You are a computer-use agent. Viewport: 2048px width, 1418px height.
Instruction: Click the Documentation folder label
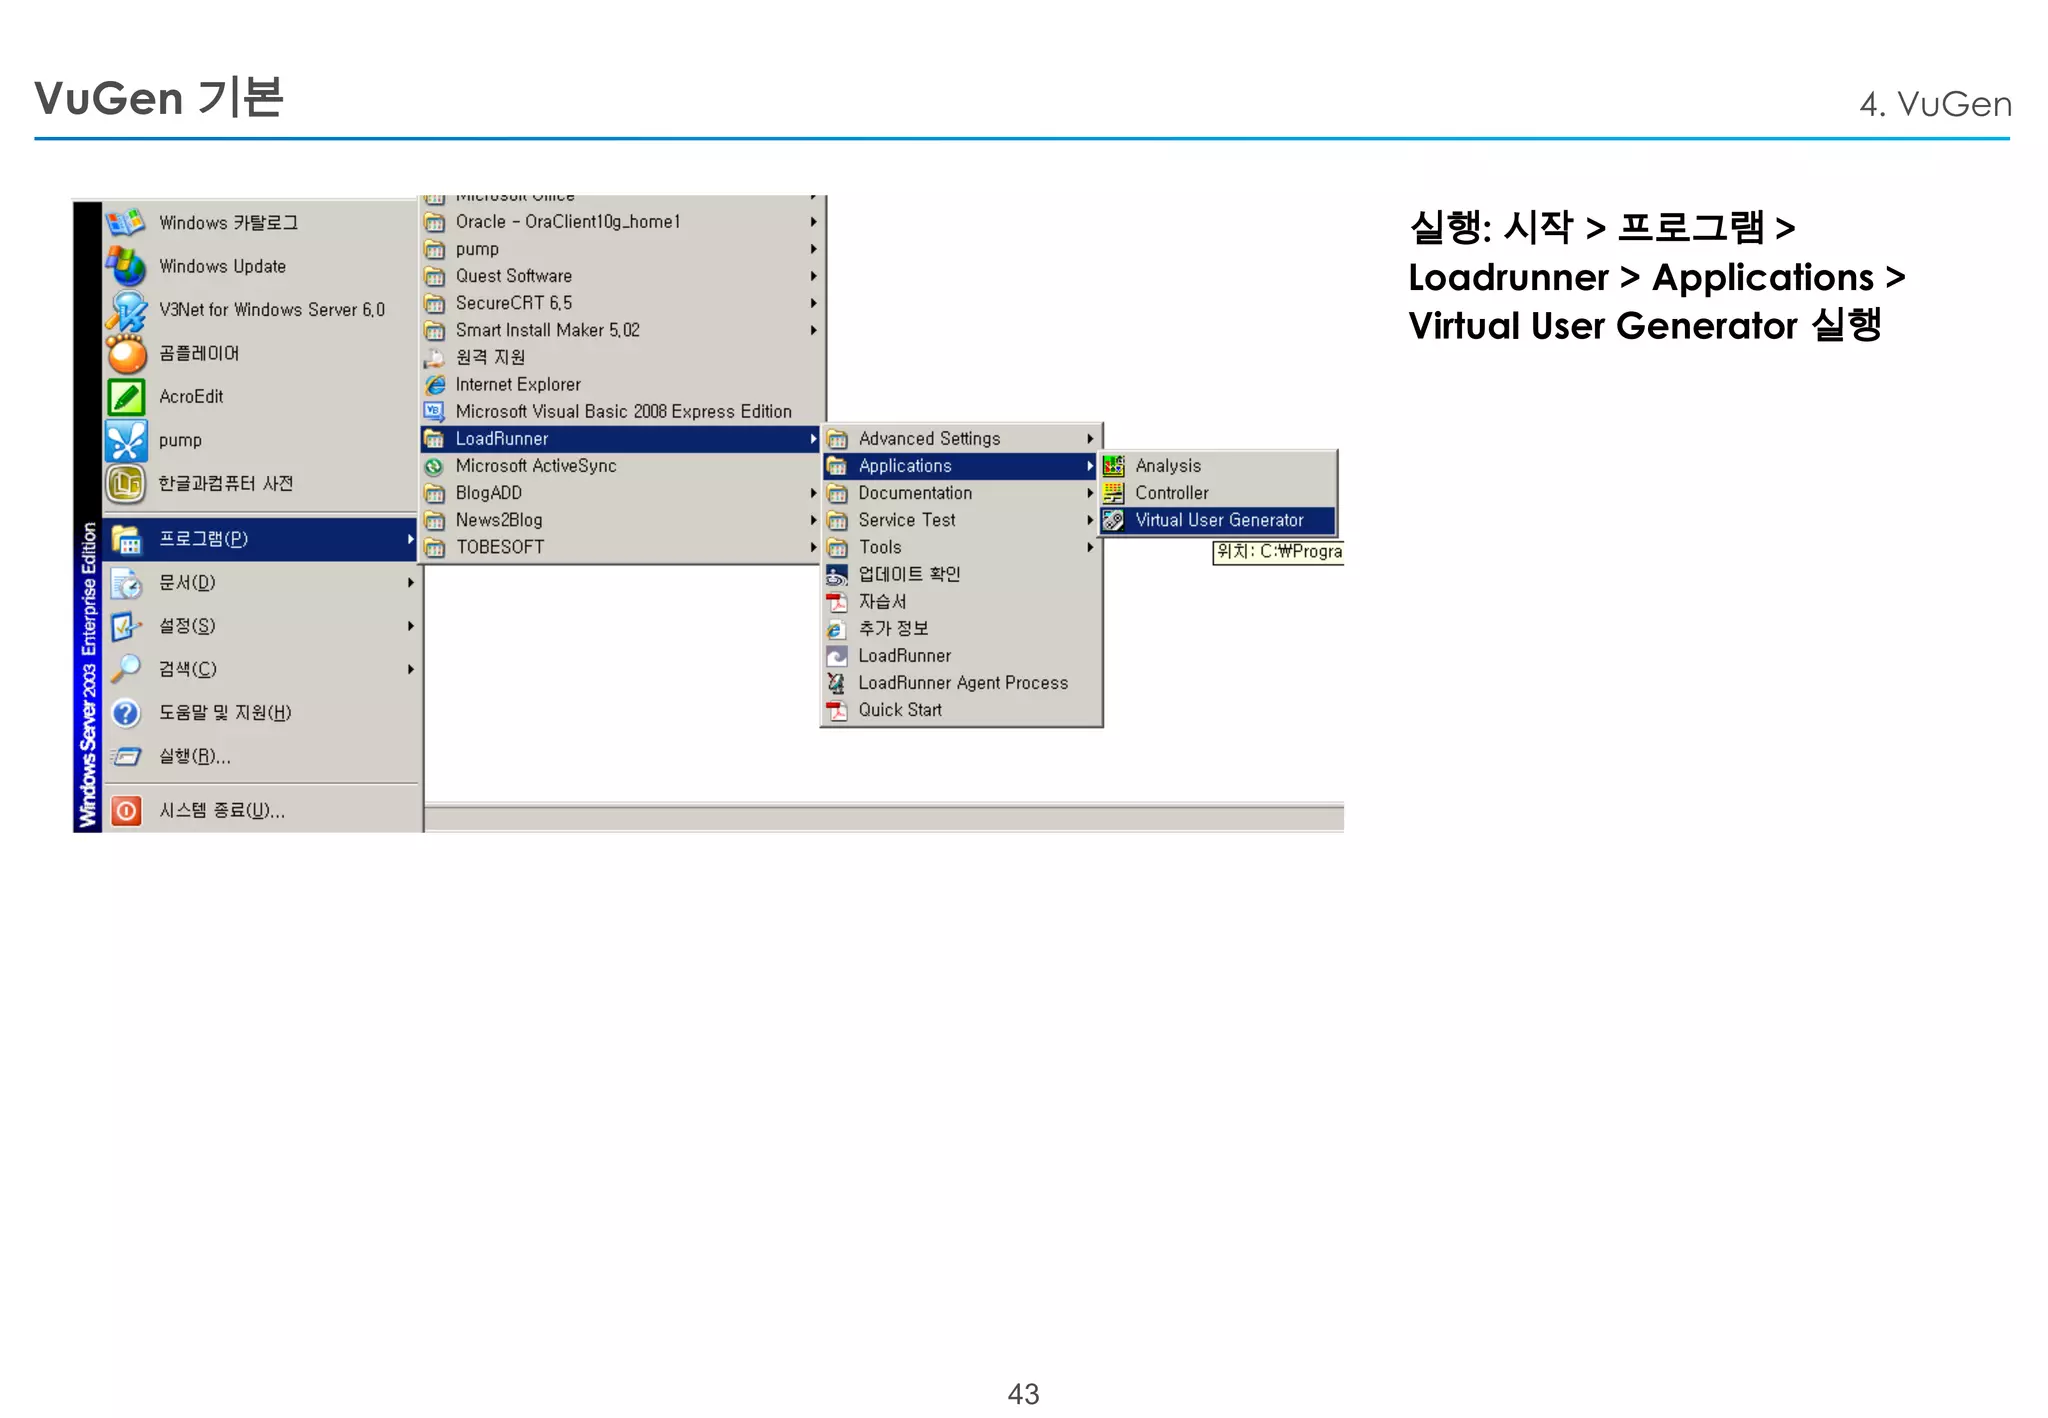tap(915, 493)
